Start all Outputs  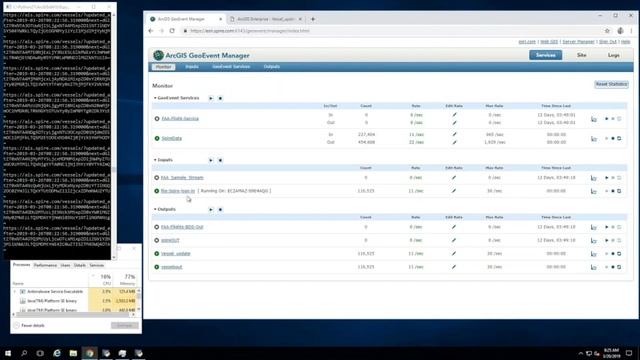point(211,209)
